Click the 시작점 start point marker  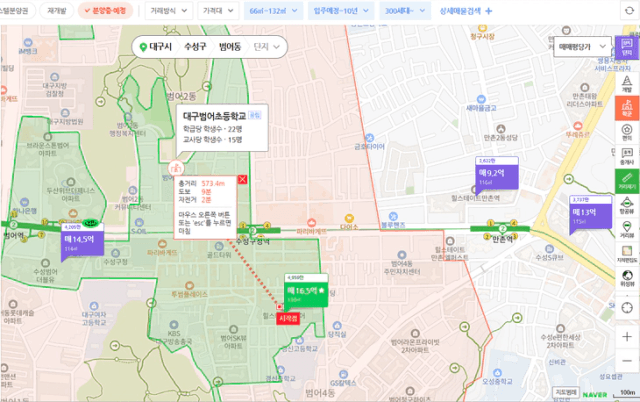pyautogui.click(x=288, y=318)
